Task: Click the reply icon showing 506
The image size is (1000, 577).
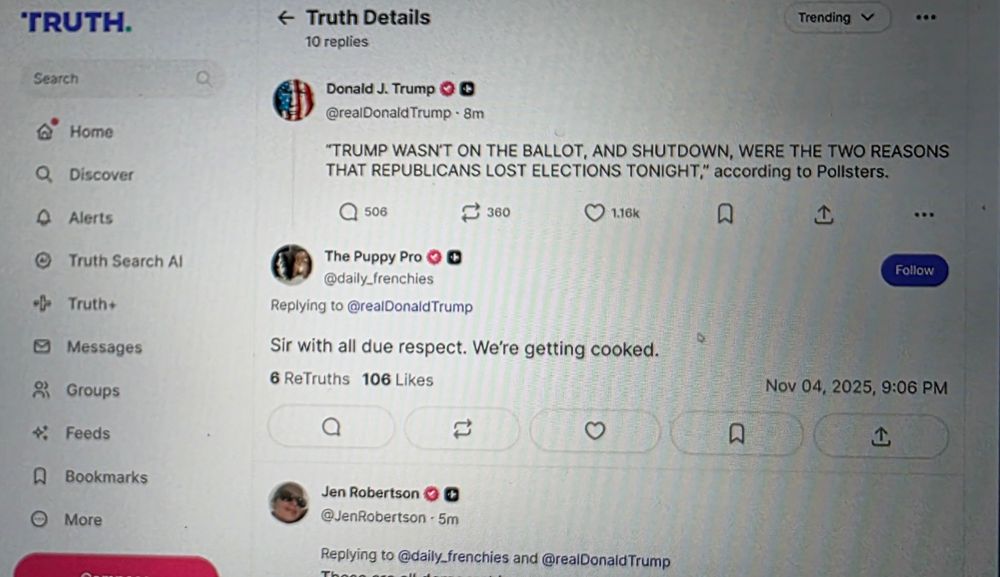Action: [x=349, y=212]
